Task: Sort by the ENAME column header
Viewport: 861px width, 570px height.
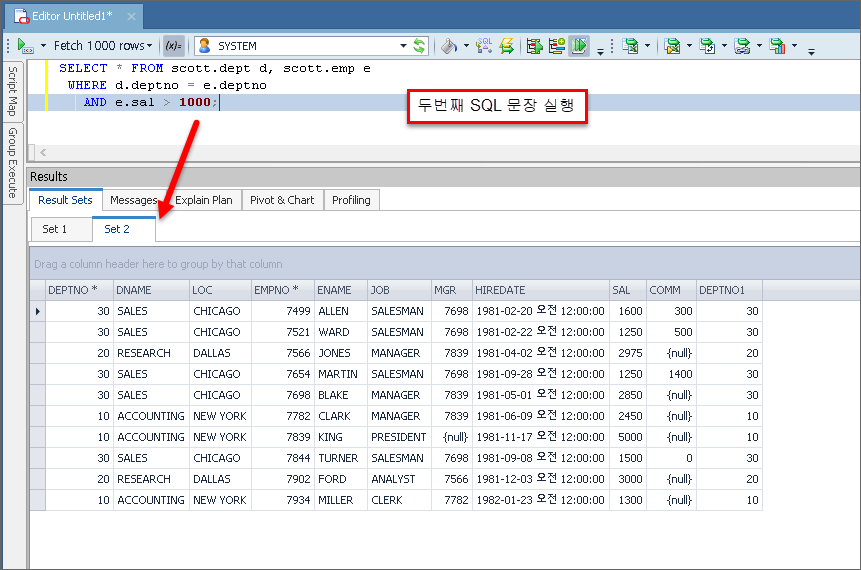Action: (340, 290)
